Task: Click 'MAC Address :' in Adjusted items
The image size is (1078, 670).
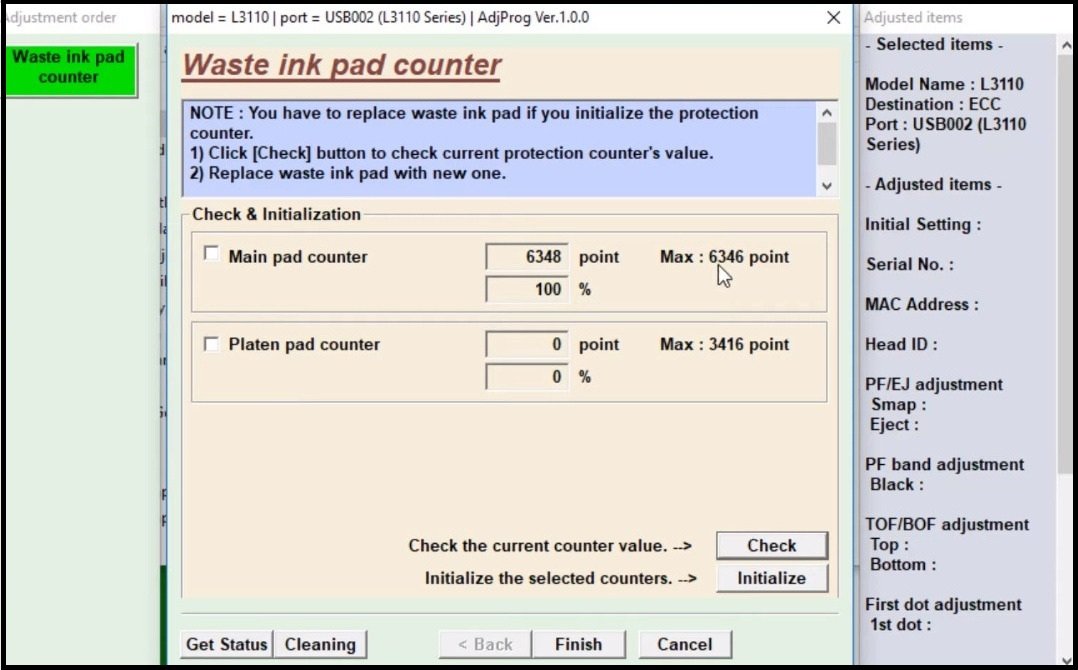Action: click(x=921, y=304)
